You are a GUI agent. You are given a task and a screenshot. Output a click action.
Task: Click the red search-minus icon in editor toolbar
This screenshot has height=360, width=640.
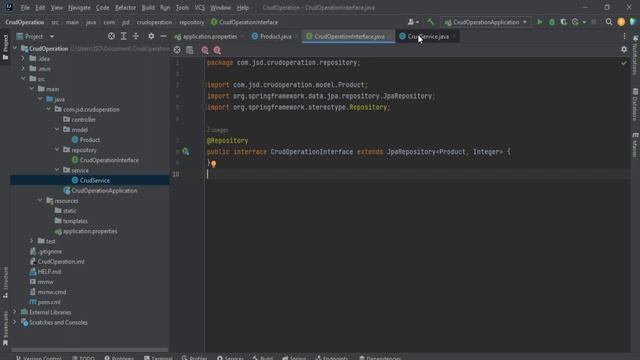click(205, 50)
